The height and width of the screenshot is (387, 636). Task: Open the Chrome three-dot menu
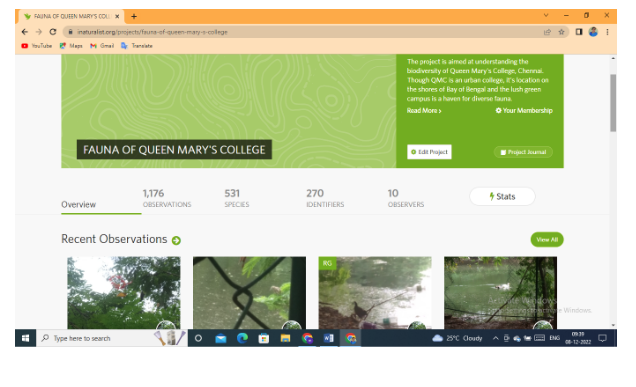pos(607,32)
